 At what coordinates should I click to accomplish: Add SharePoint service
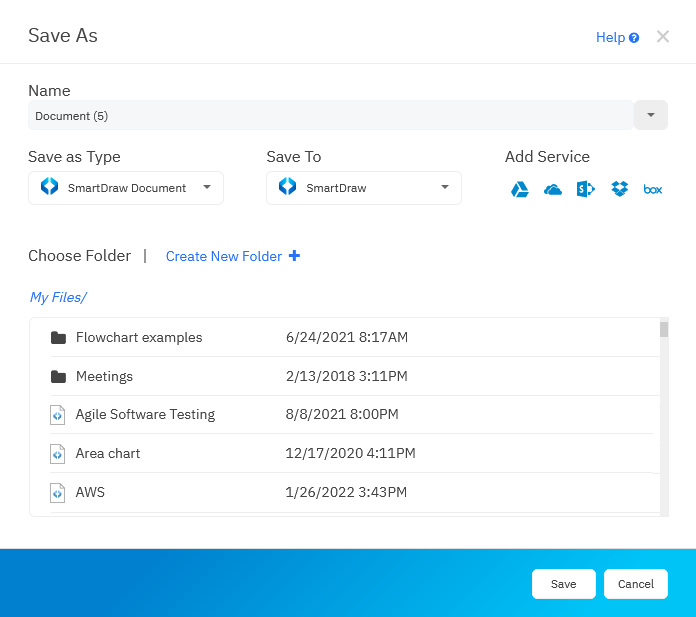coord(586,189)
